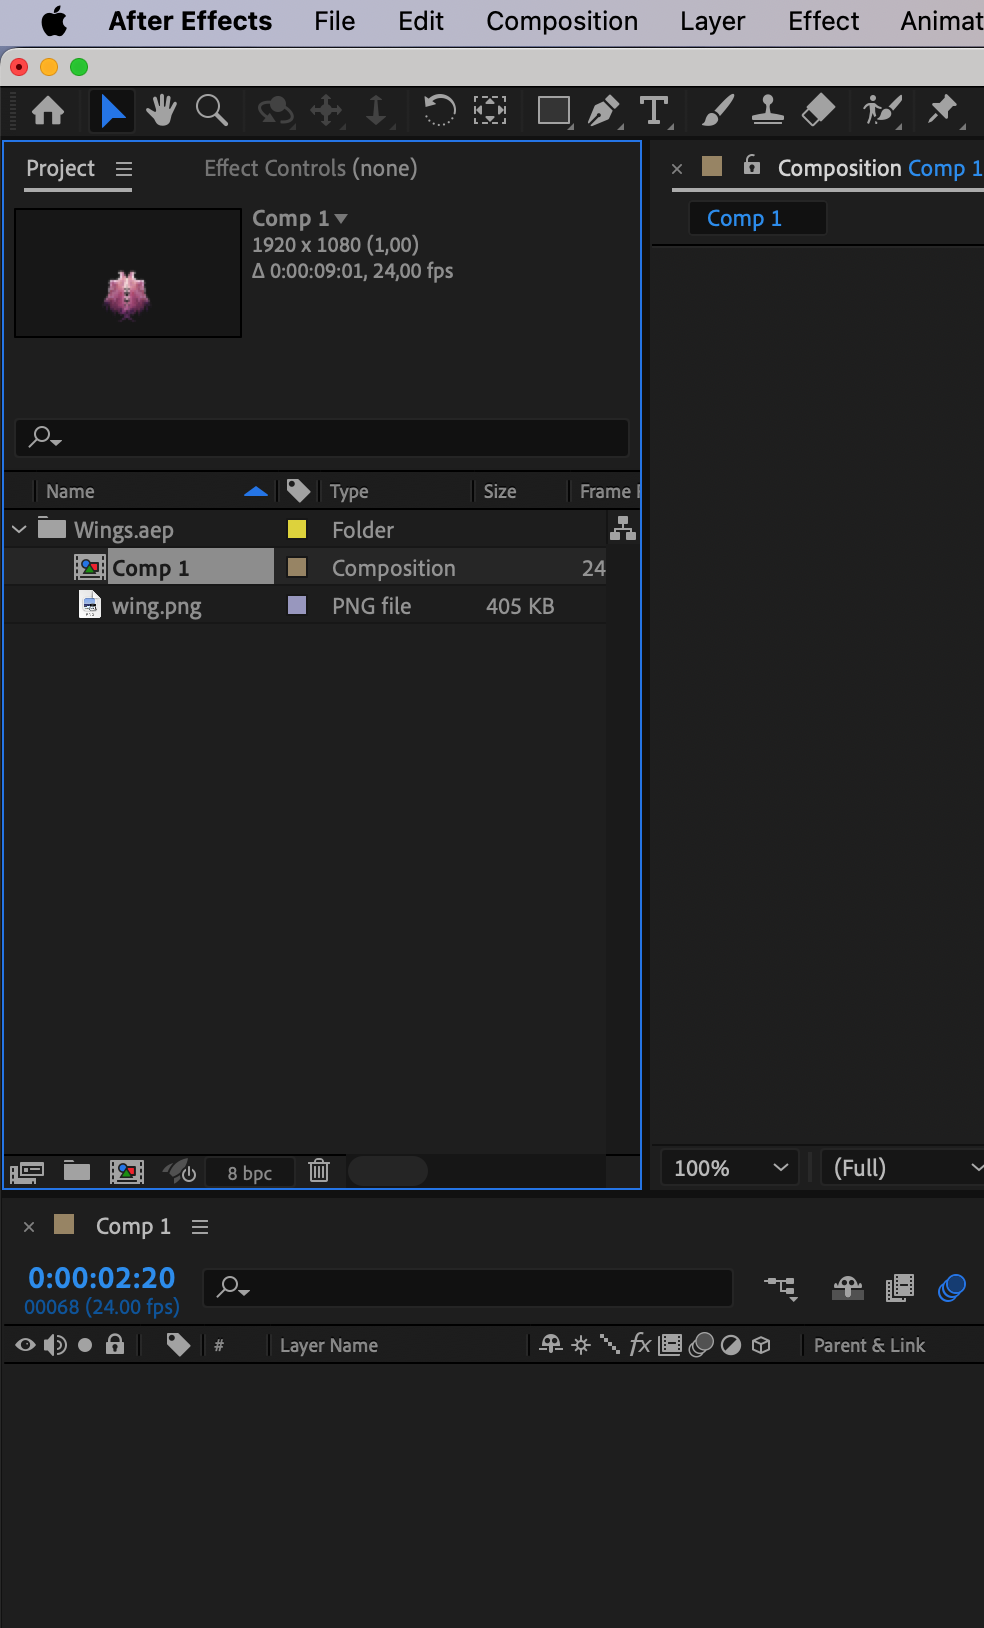Select the Puppet Pin tool

tap(944, 110)
